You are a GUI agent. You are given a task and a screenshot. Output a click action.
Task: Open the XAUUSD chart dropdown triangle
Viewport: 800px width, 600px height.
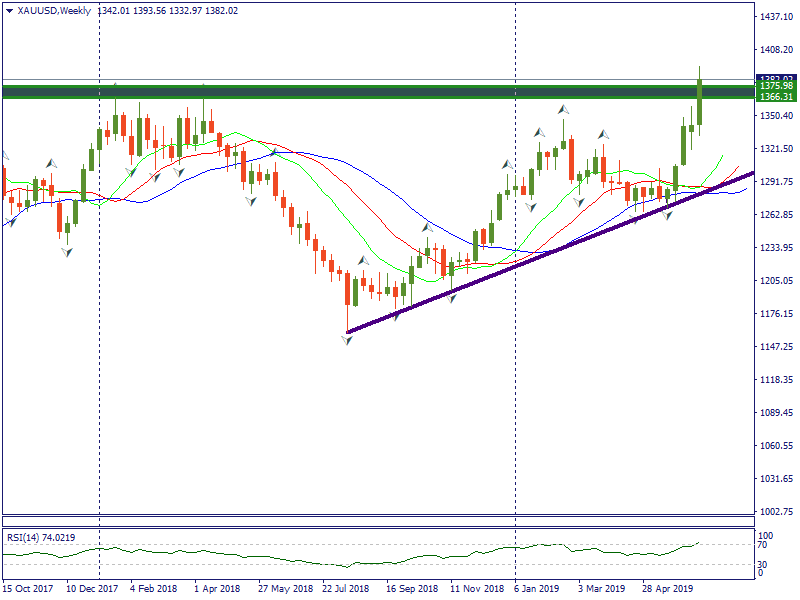click(x=9, y=11)
